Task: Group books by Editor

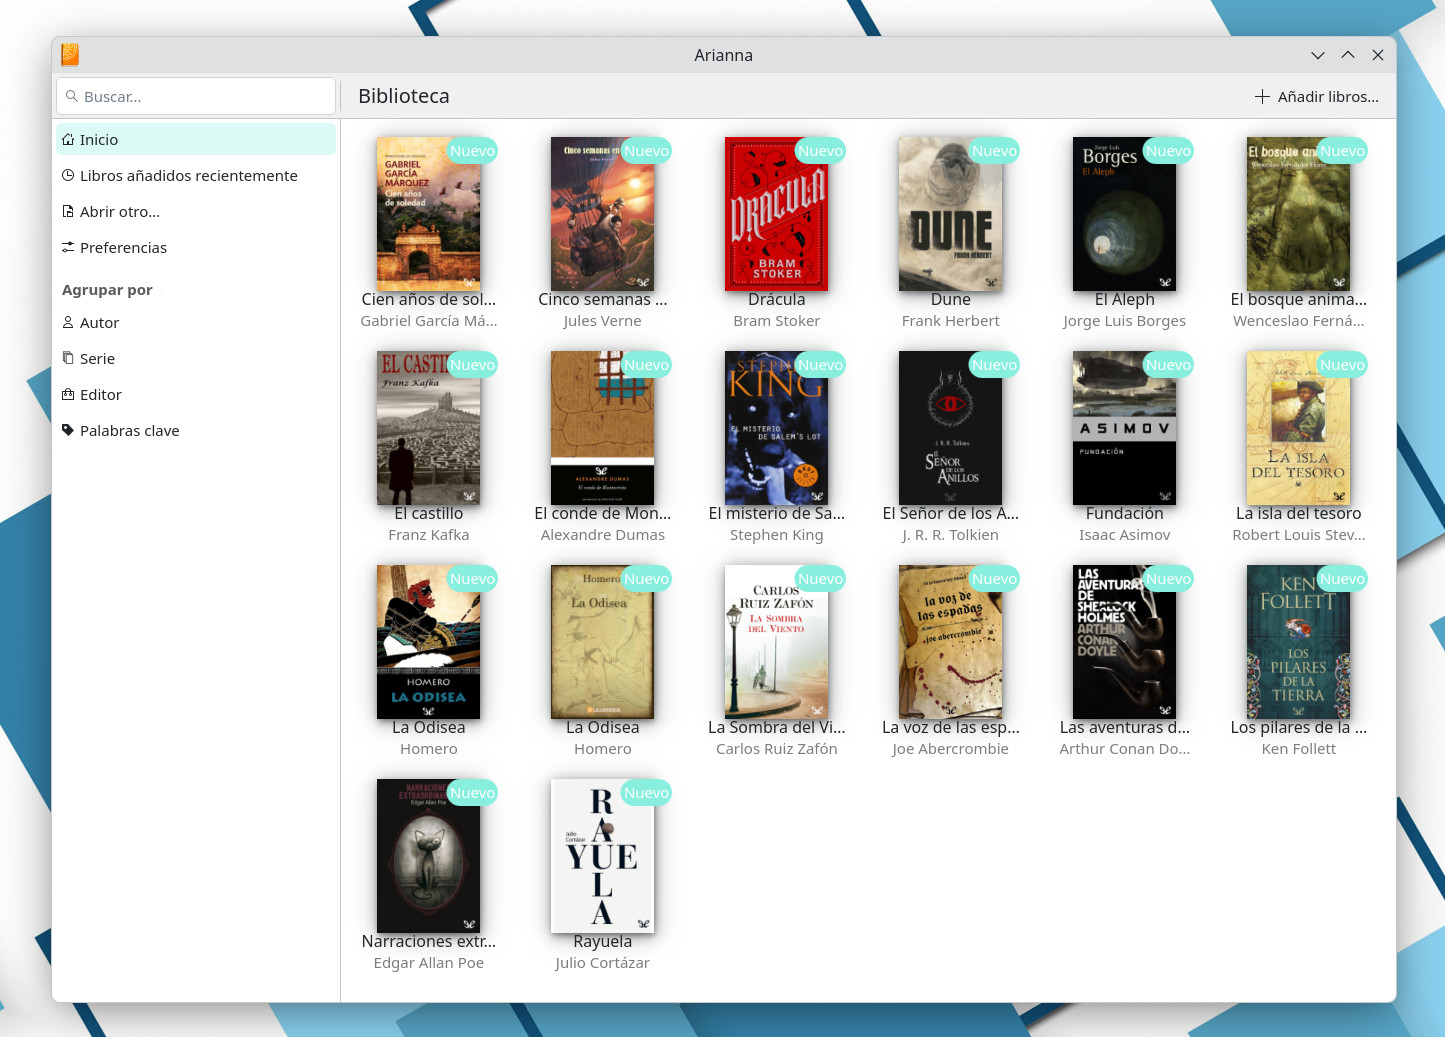Action: pyautogui.click(x=196, y=395)
